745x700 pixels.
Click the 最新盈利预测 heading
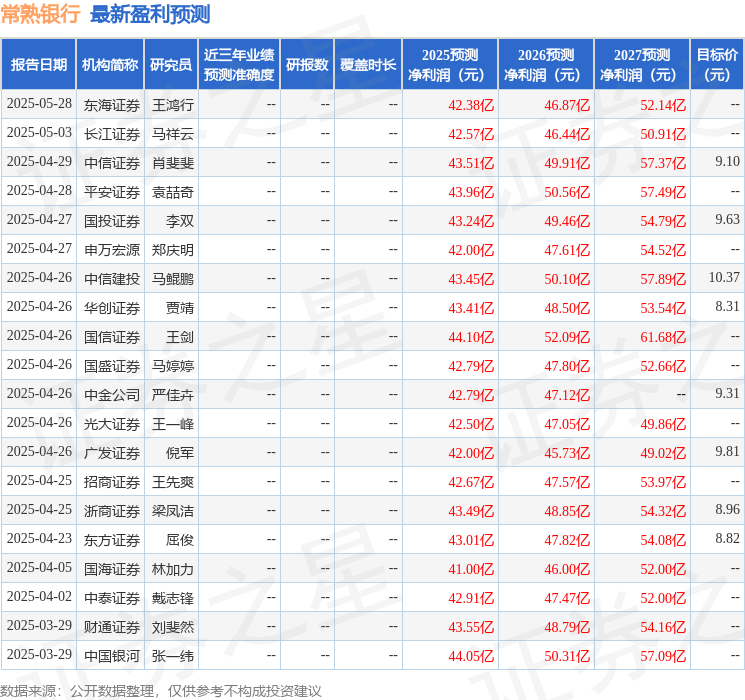tap(150, 15)
